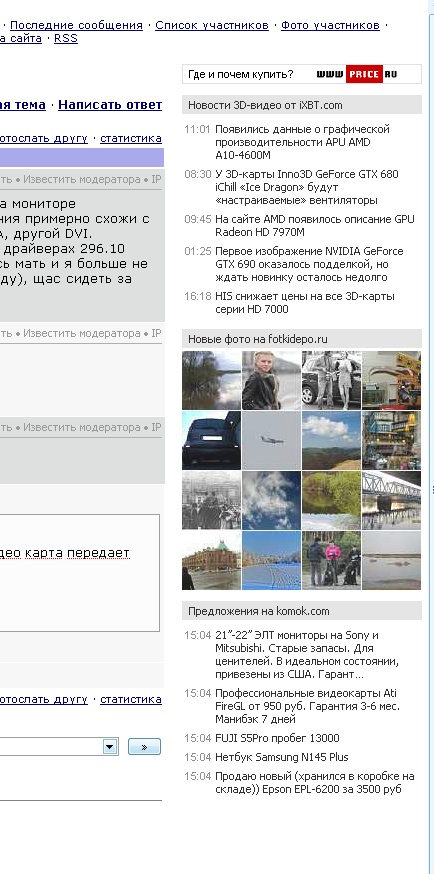The height and width of the screenshot is (874, 434).
Task: Open blue sky clouds thumbnail
Action: [x=271, y=501]
